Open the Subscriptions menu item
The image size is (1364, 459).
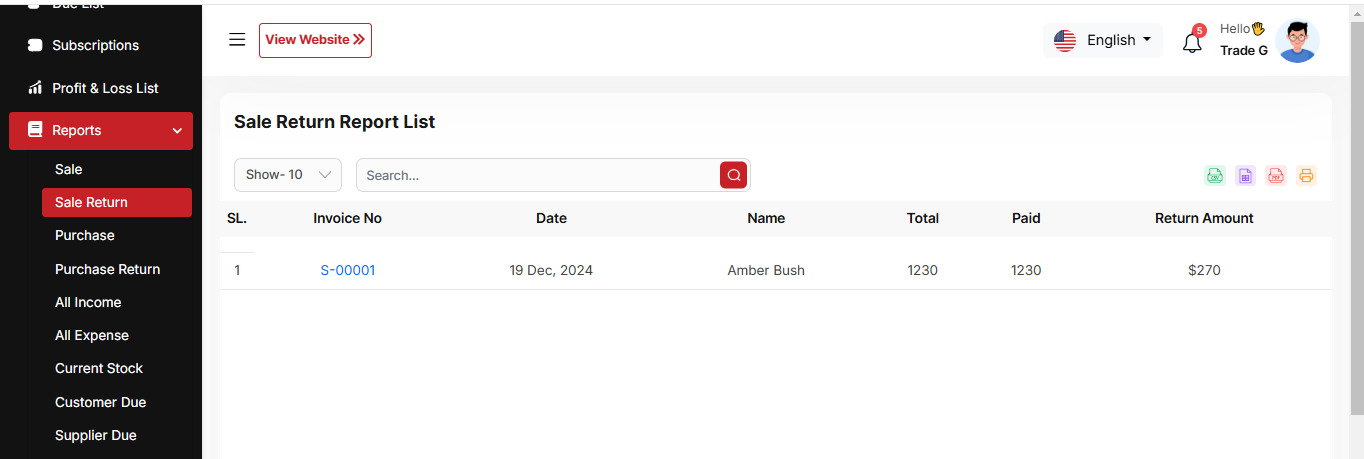click(x=95, y=45)
